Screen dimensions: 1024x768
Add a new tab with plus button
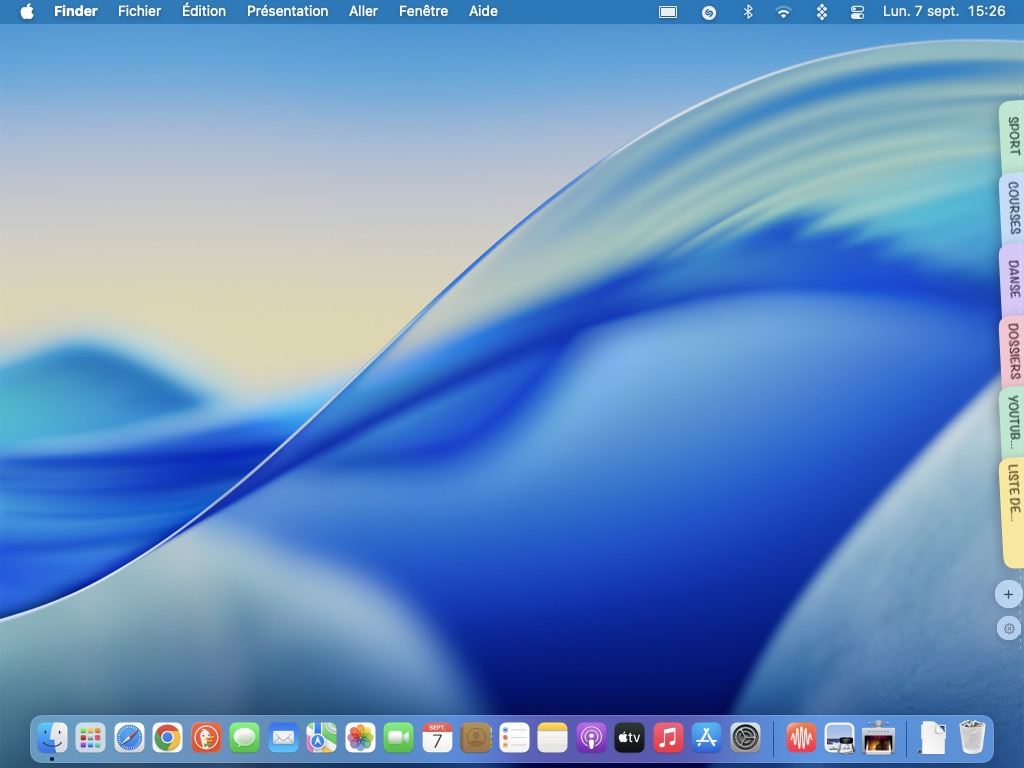point(1008,594)
